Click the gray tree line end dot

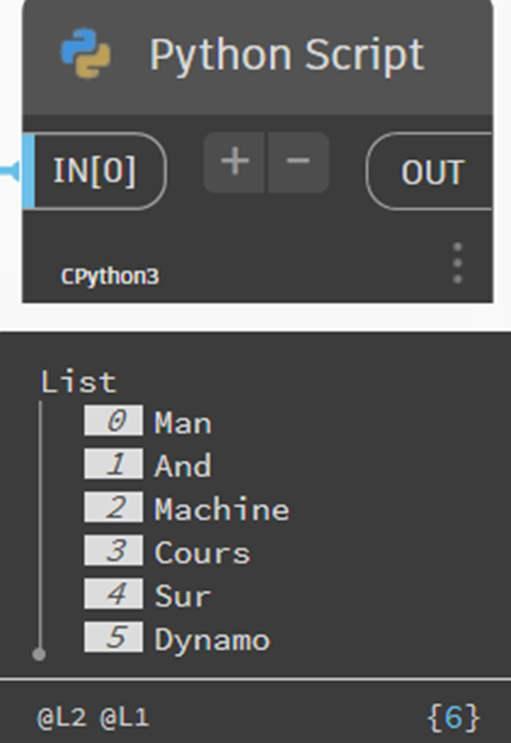(39, 654)
